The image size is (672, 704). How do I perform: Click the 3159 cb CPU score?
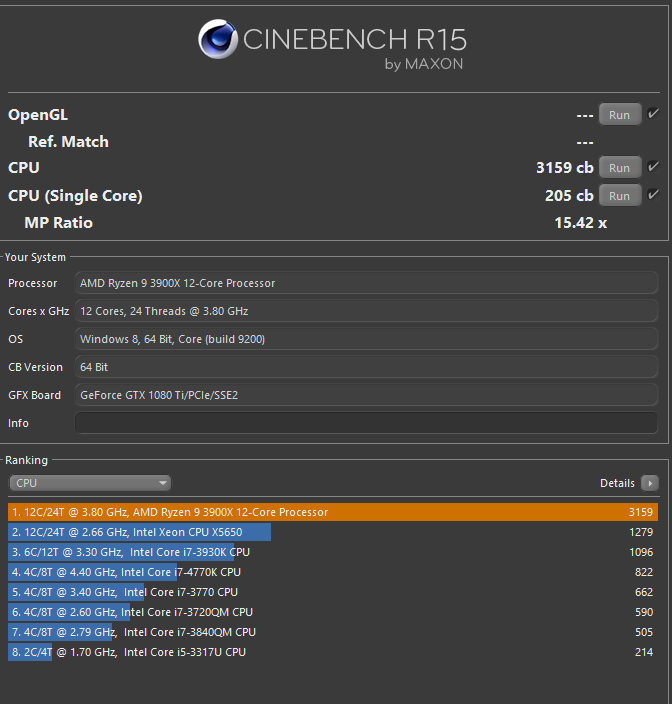(x=565, y=168)
